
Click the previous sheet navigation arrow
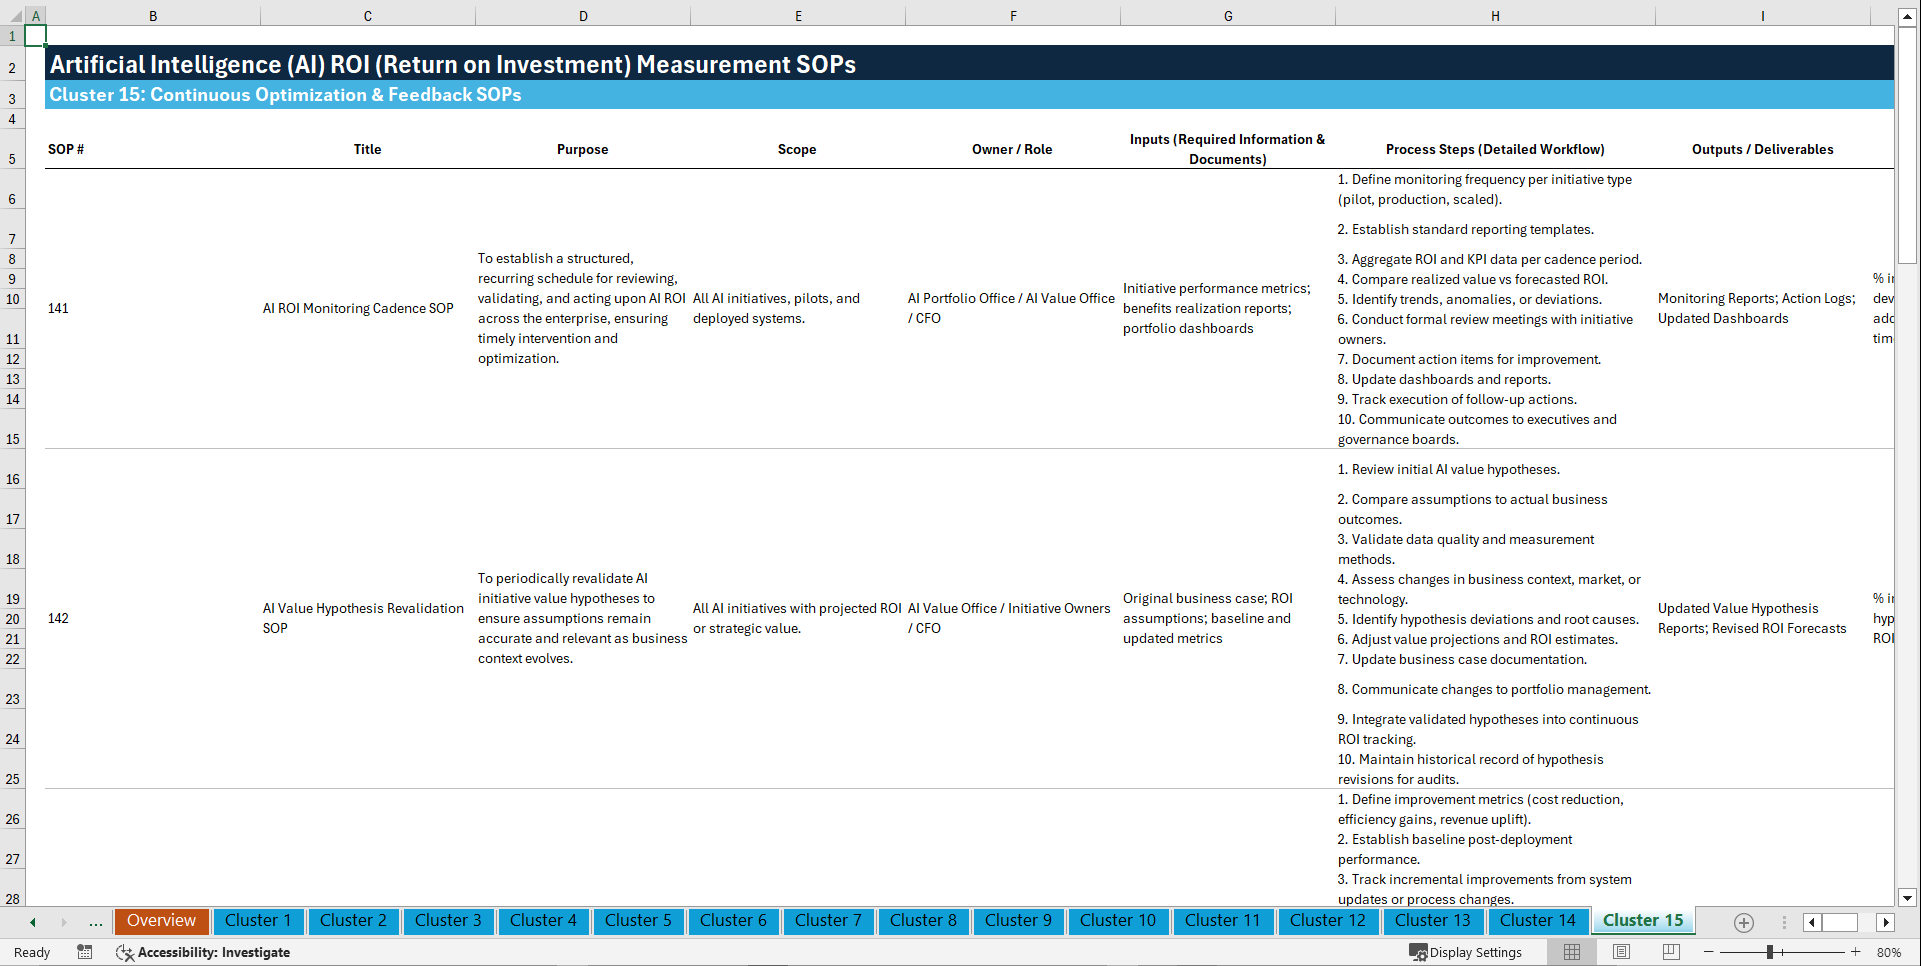[x=31, y=922]
